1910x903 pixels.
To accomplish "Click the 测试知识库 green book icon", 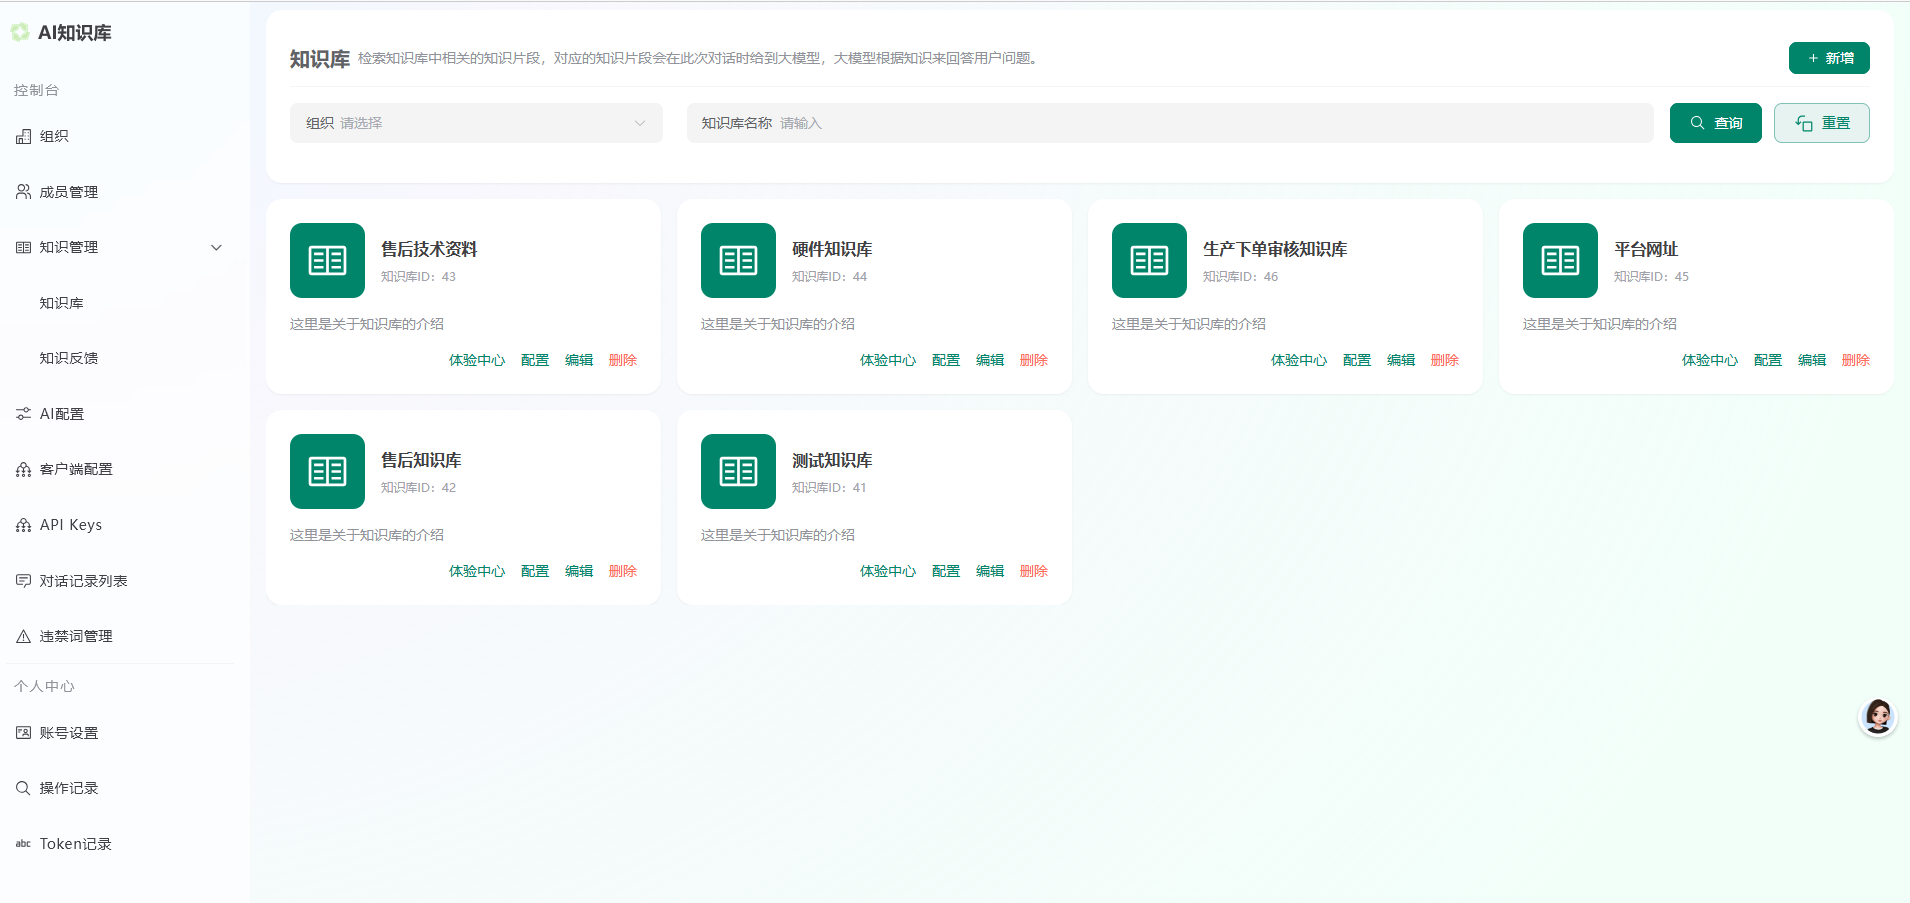I will (738, 471).
